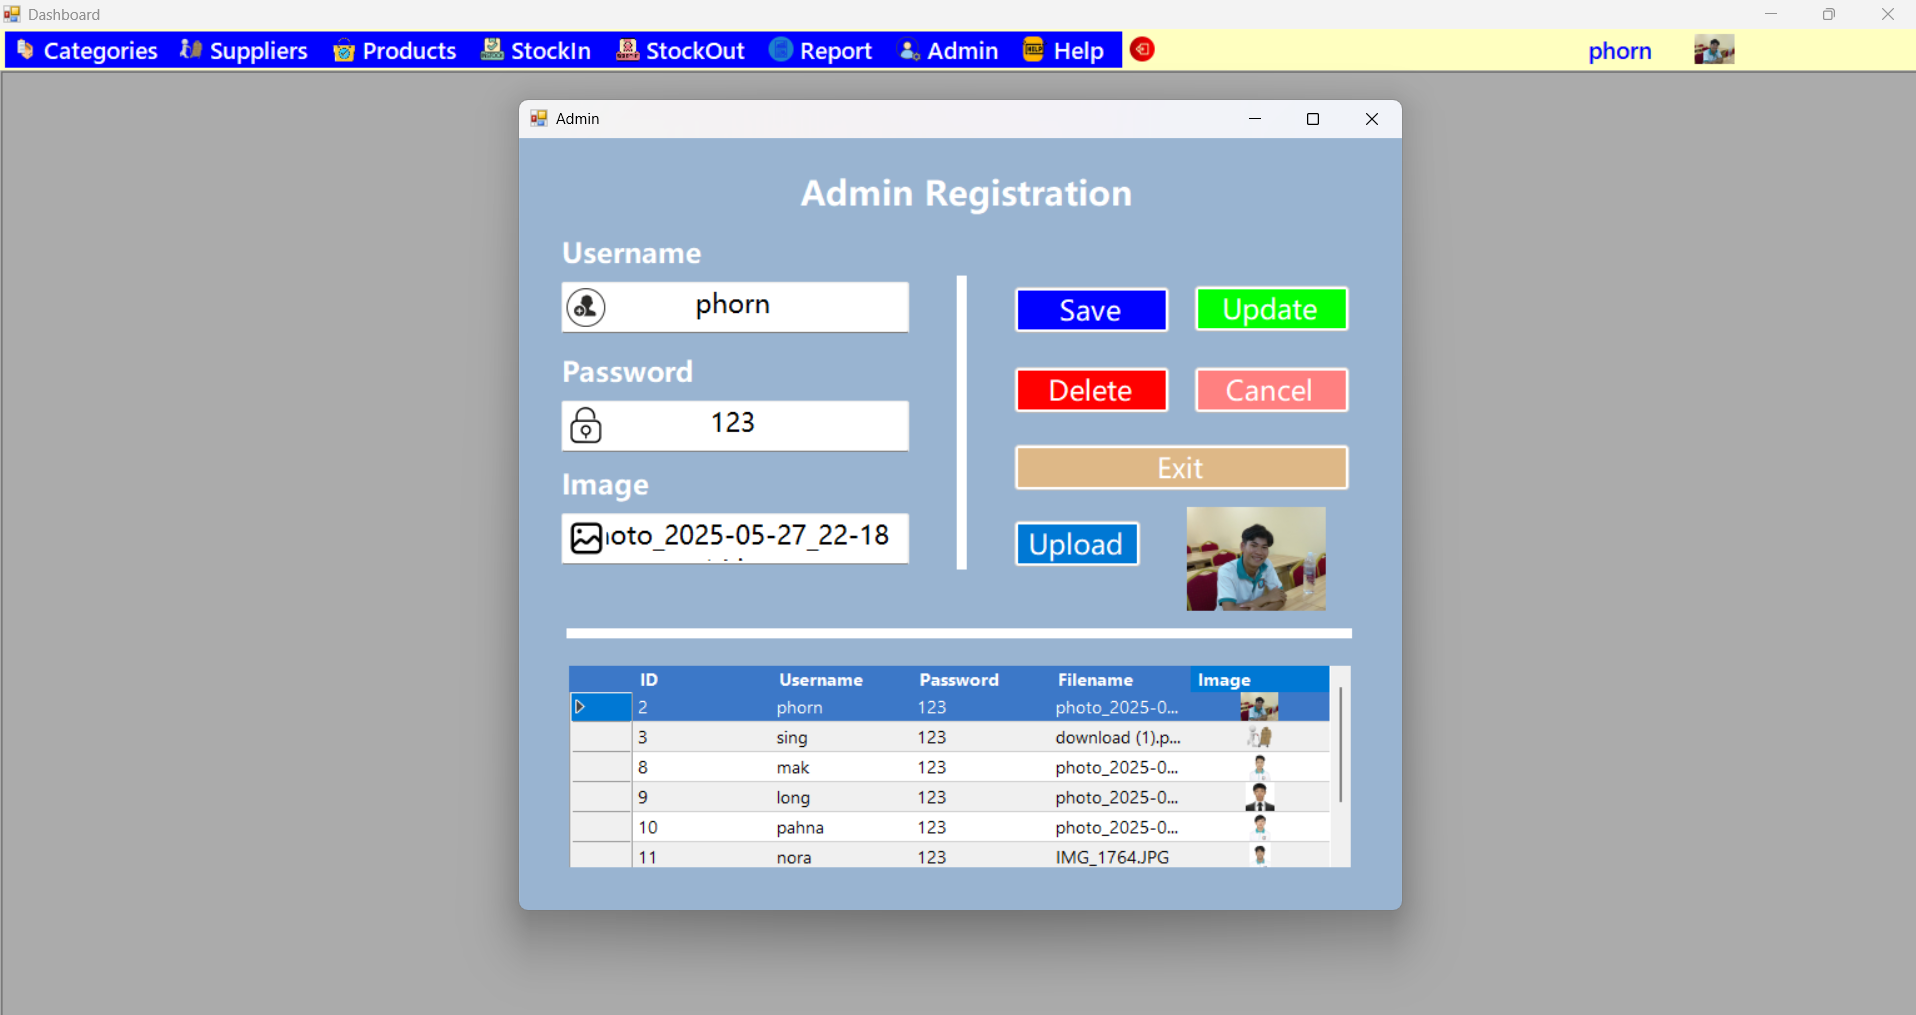Viewport: 1916px width, 1015px height.
Task: Click the IMG_1764.JPG filename cell
Action: pos(1120,856)
